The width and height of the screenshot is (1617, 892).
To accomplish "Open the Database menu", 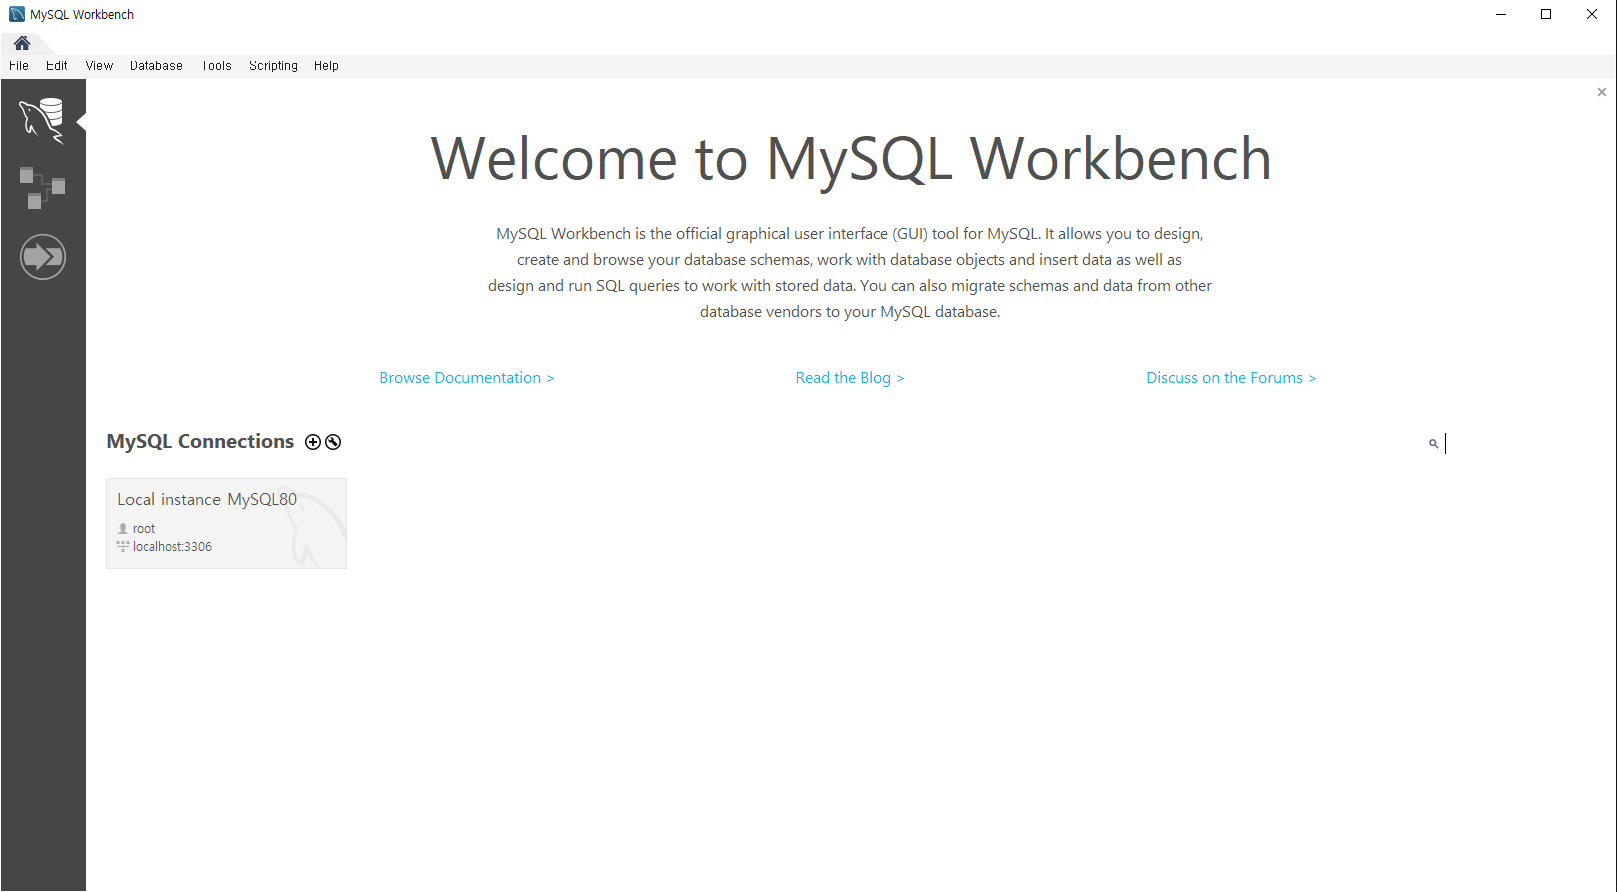I will 156,66.
